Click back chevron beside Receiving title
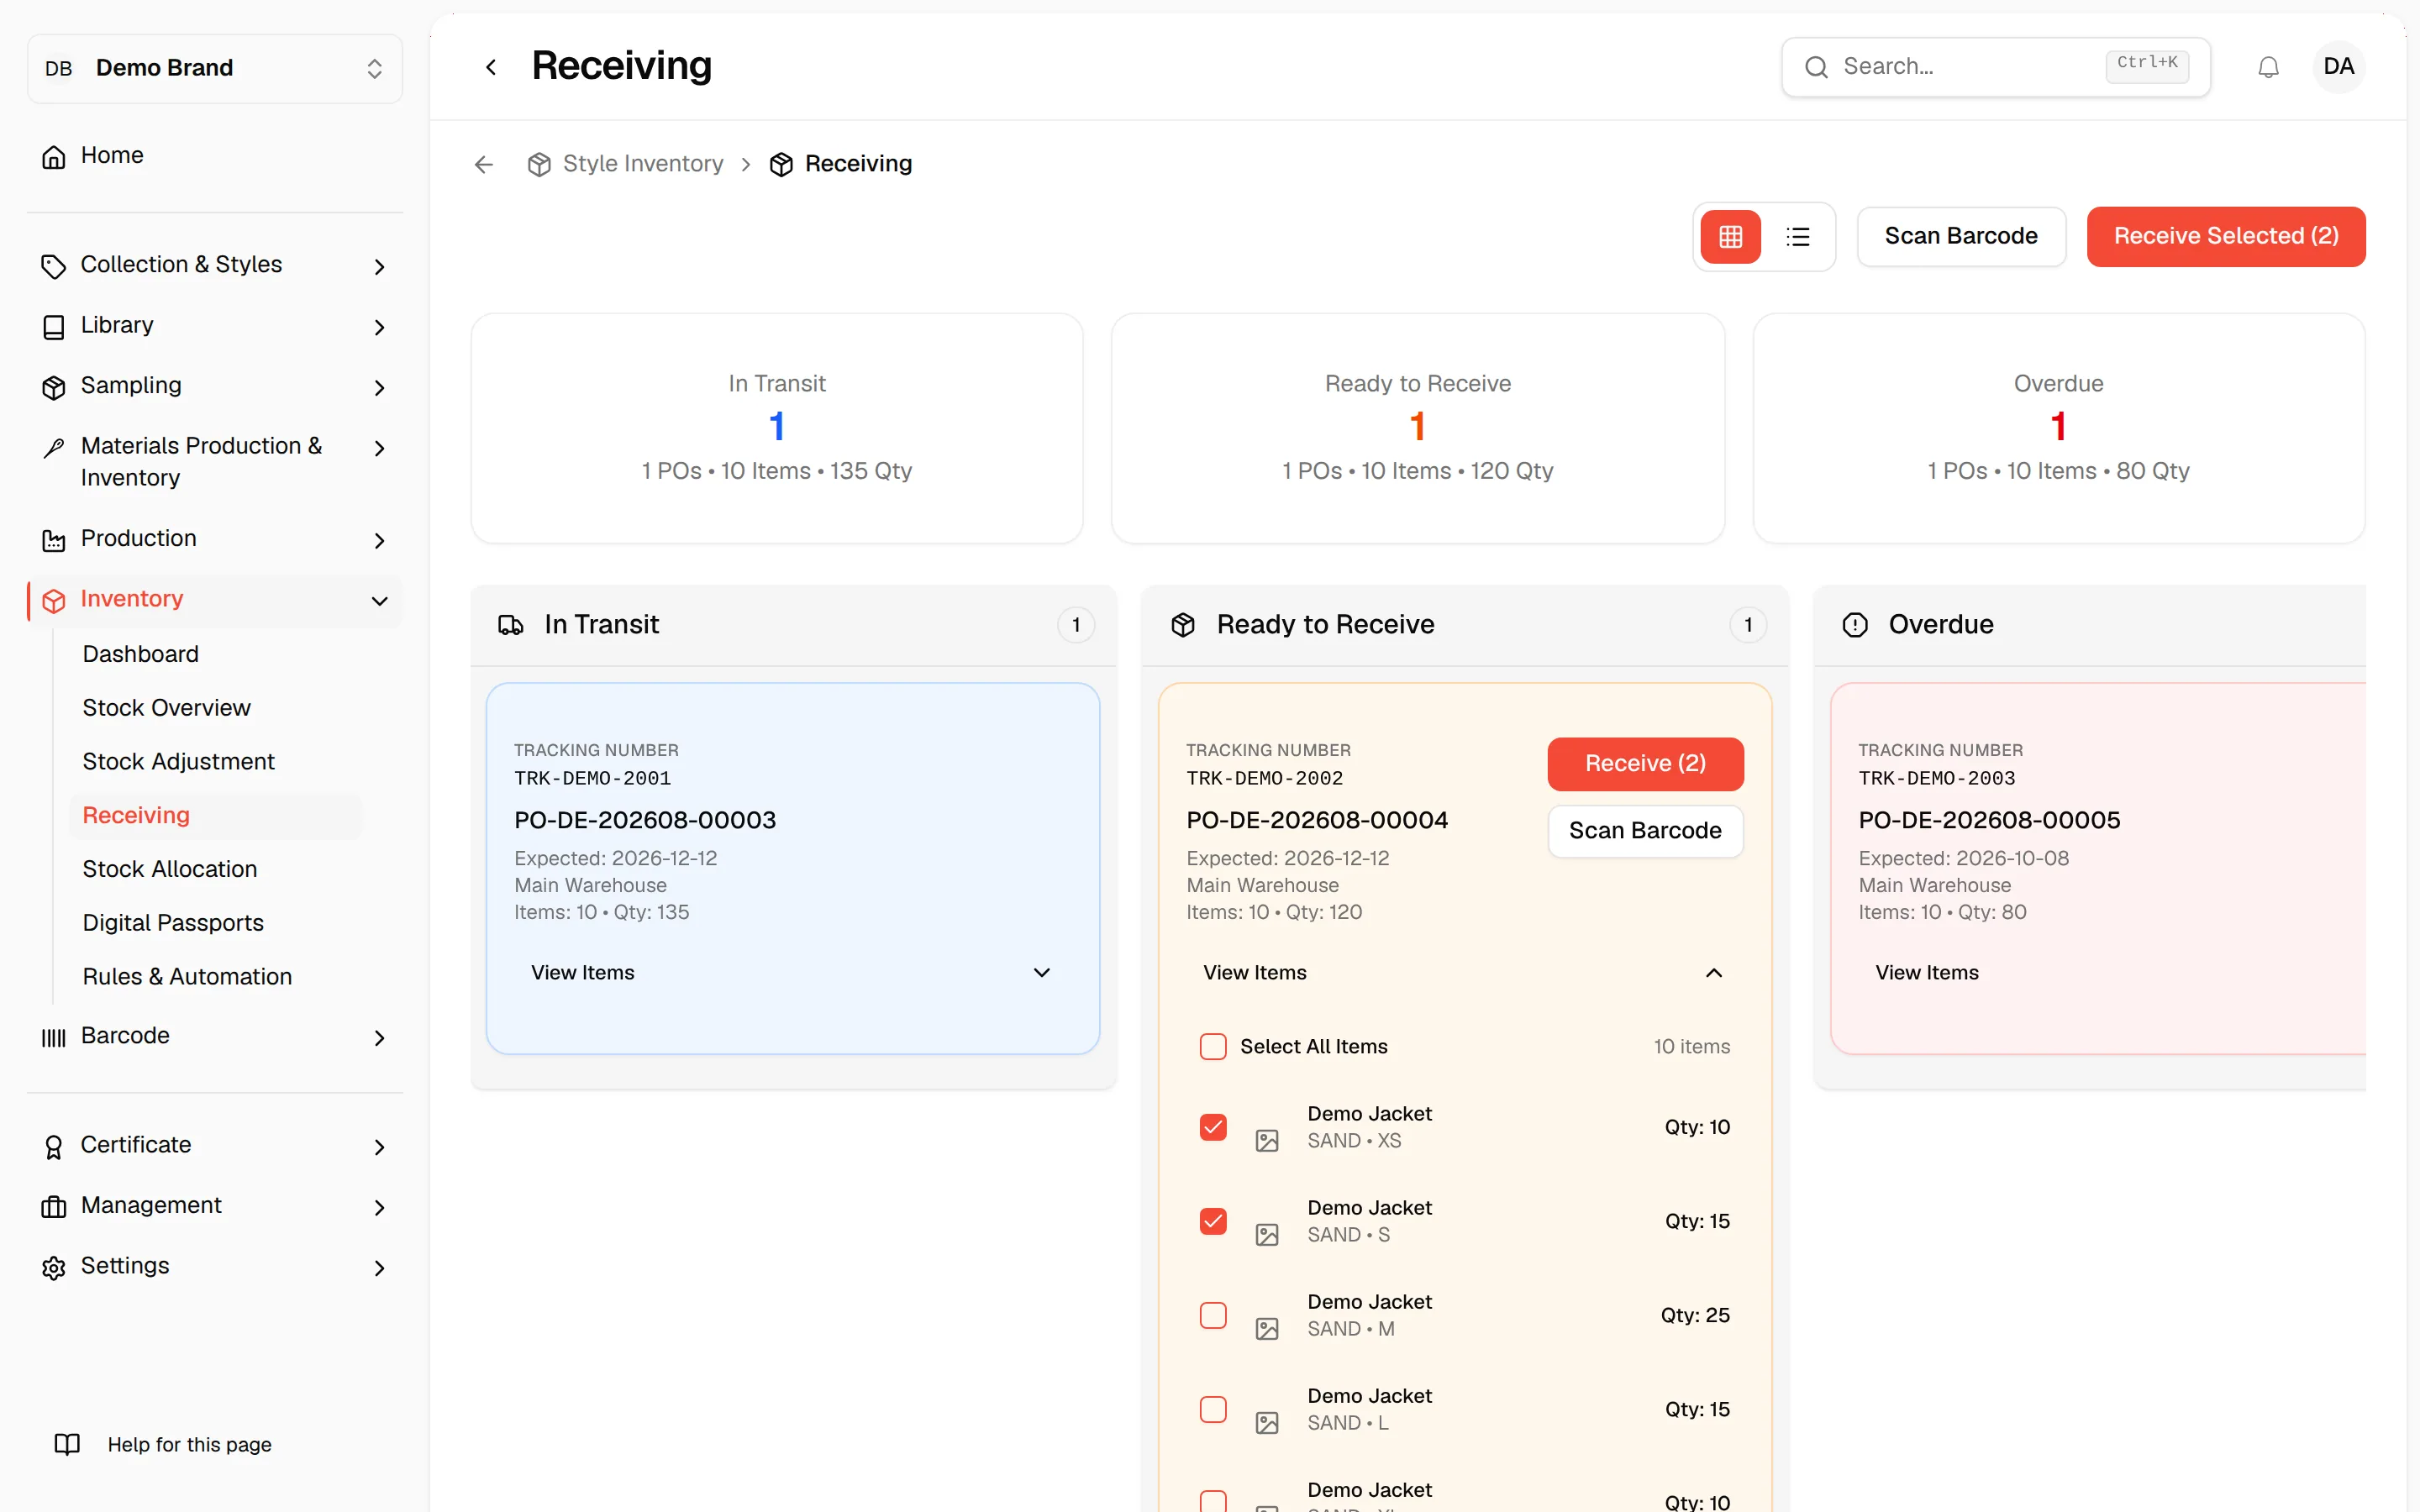This screenshot has height=1512, width=2420. pyautogui.click(x=490, y=67)
